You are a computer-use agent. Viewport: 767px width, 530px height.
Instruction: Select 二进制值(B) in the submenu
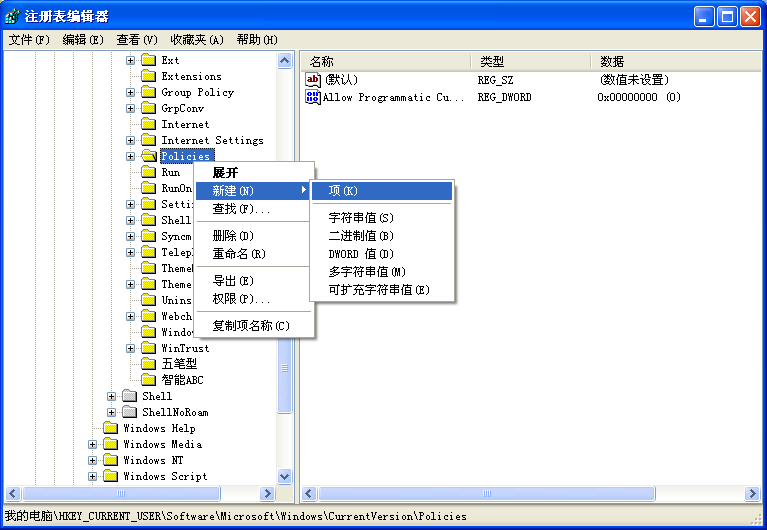[x=382, y=236]
